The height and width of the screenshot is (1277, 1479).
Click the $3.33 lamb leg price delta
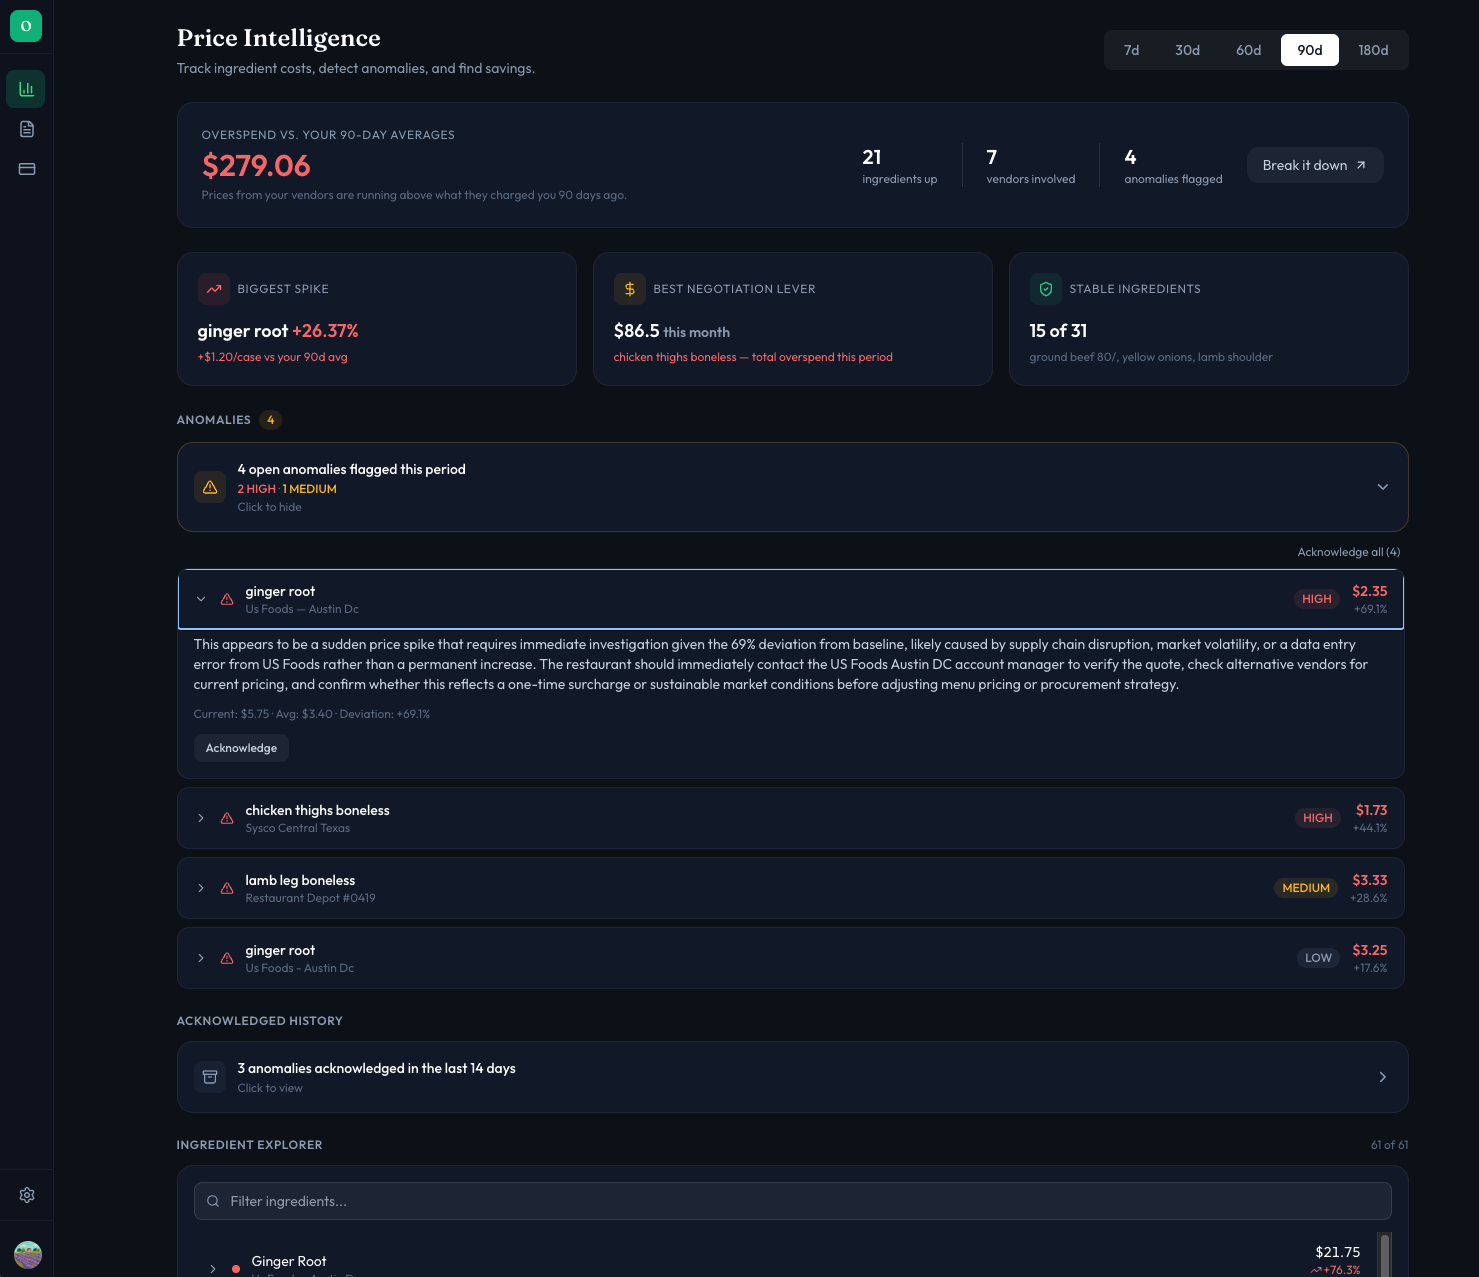pos(1370,880)
